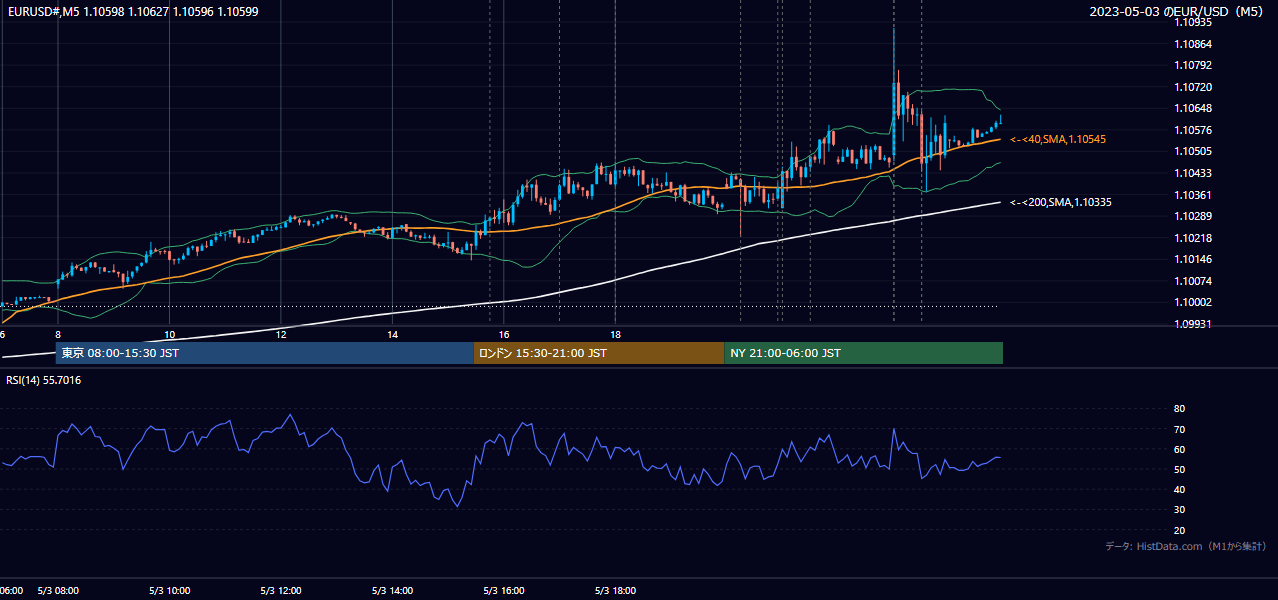The image size is (1278, 600).
Task: Click price level 1.10074 on the axis
Action: 1193,281
